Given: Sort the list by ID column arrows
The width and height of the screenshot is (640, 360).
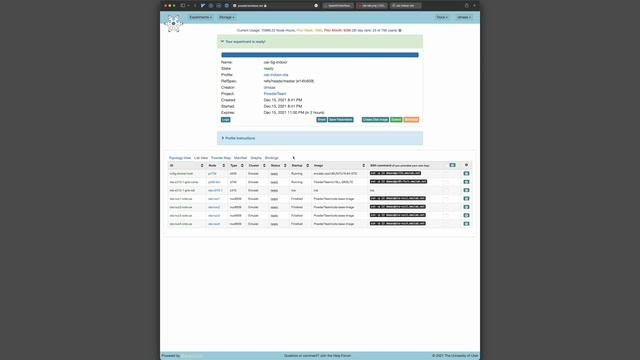Looking at the screenshot, I should [x=202, y=165].
